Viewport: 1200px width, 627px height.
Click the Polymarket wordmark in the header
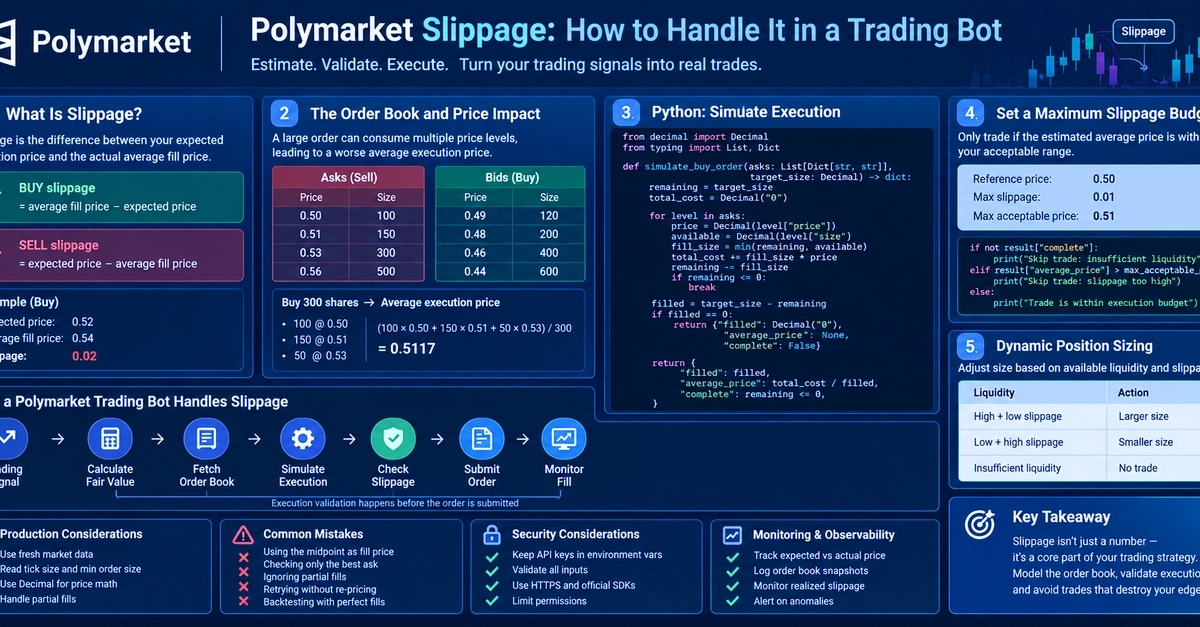pyautogui.click(x=111, y=41)
